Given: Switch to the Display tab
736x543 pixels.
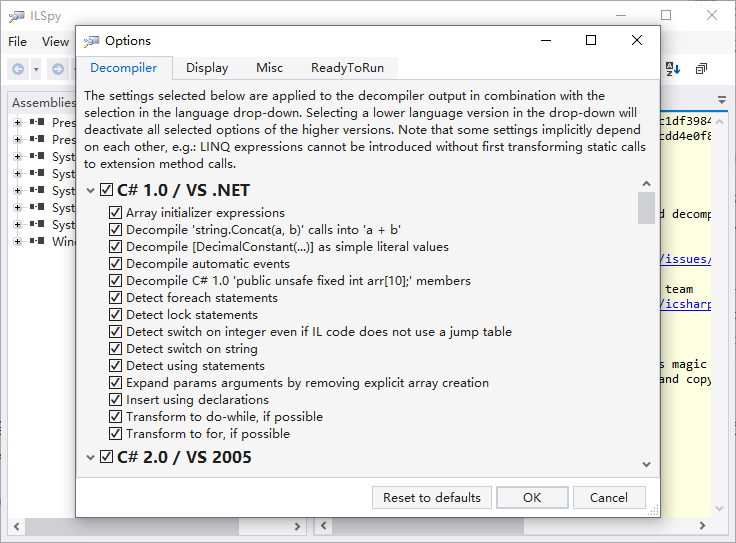Looking at the screenshot, I should [207, 68].
